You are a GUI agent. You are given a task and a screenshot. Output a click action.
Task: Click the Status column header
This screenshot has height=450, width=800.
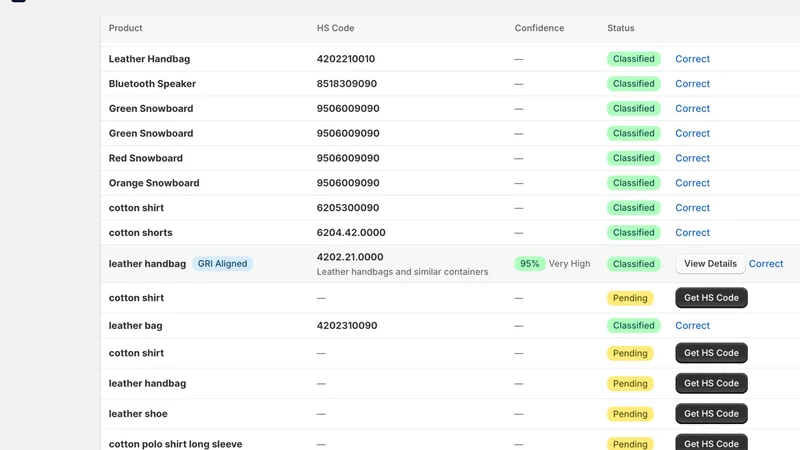(620, 28)
